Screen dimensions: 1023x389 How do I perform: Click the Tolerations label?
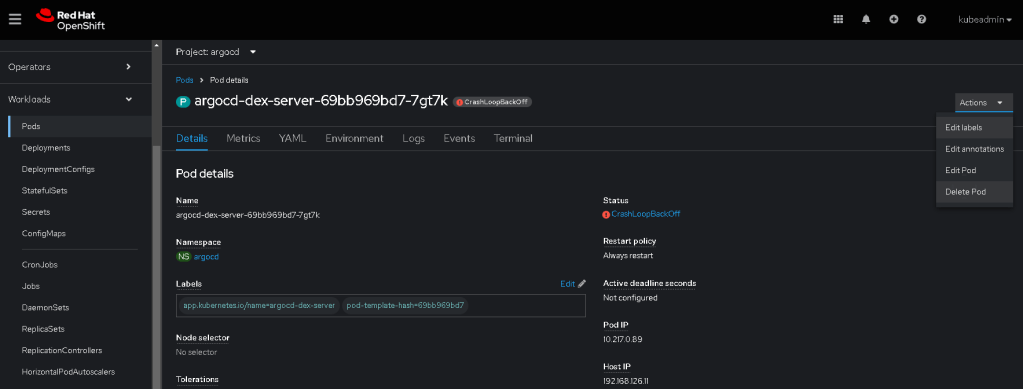[x=197, y=379]
